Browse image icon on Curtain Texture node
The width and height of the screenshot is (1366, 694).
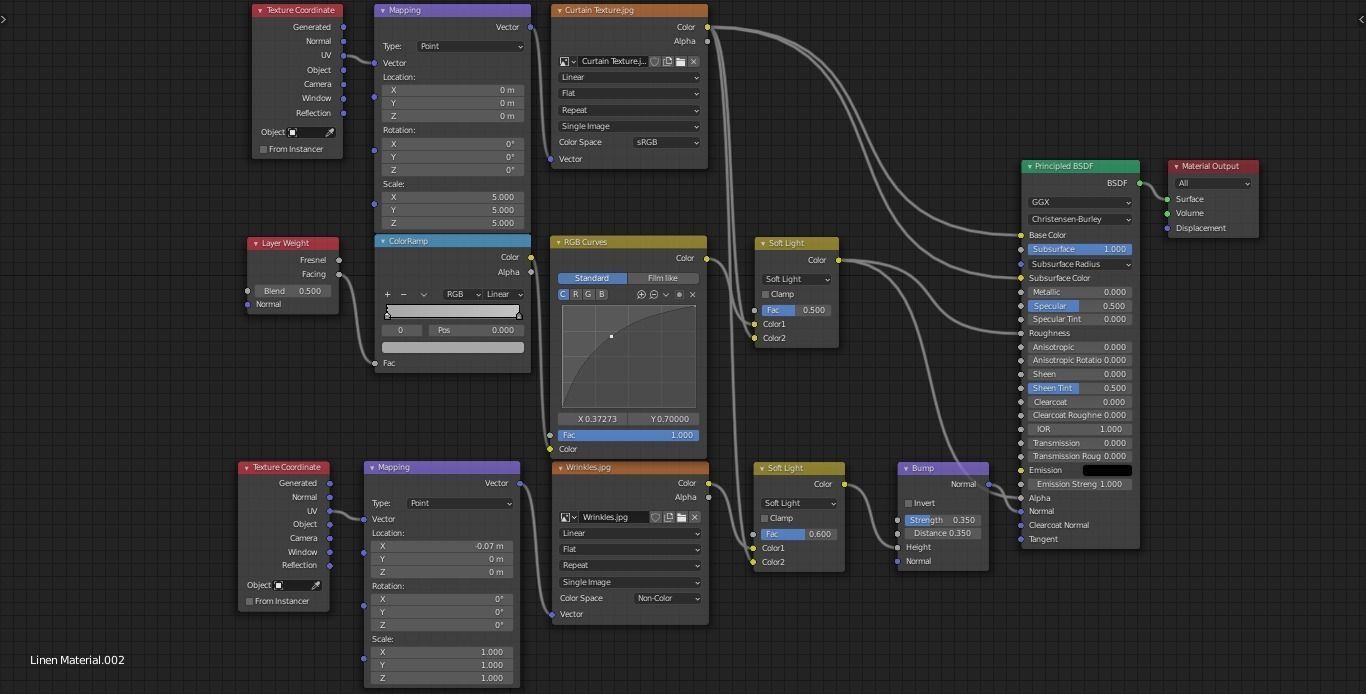click(567, 62)
